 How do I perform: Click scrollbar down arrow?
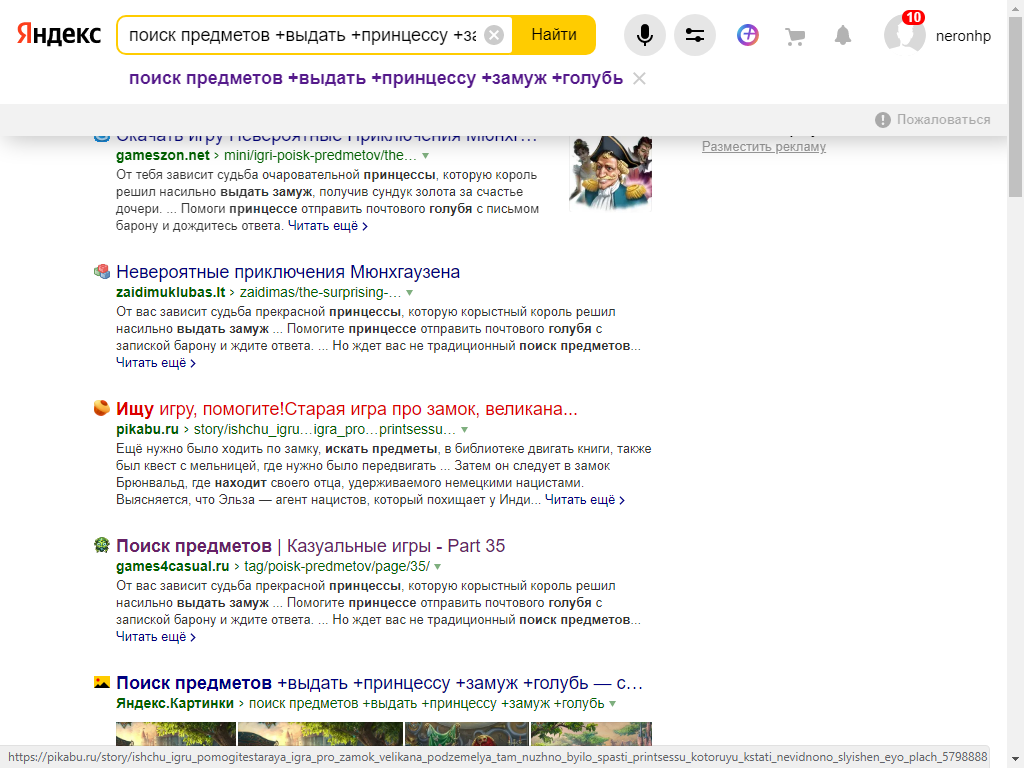(1016, 760)
